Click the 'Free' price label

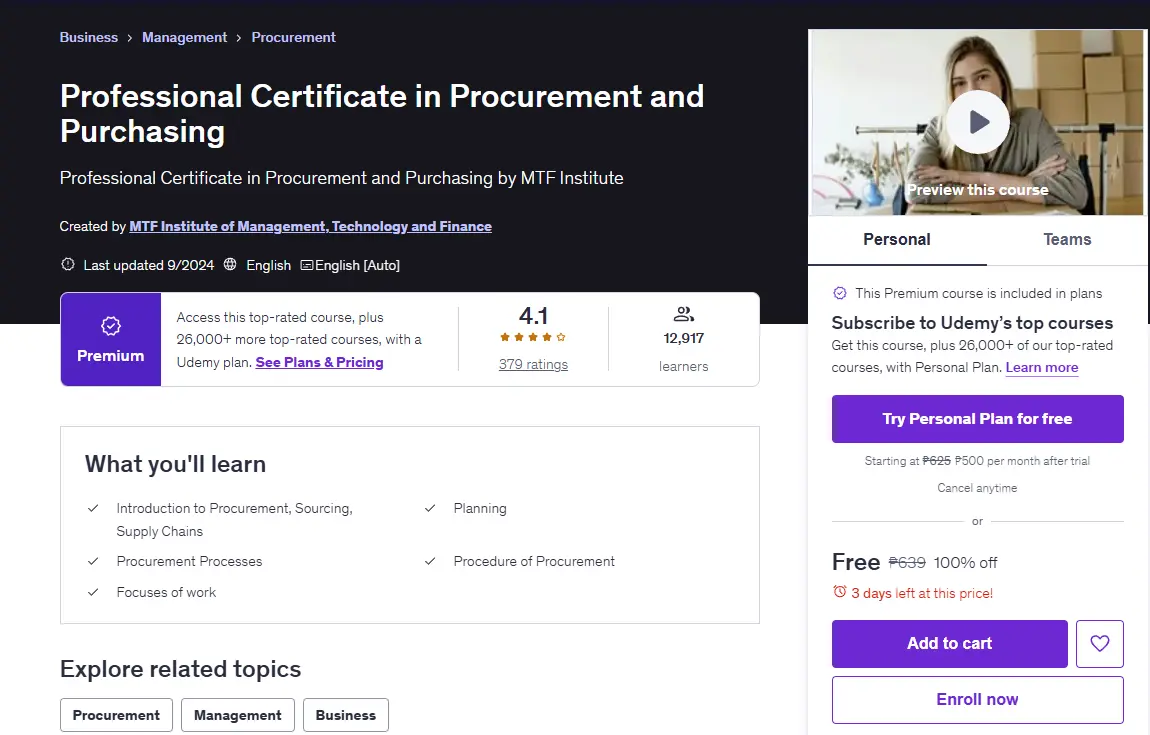coord(856,562)
